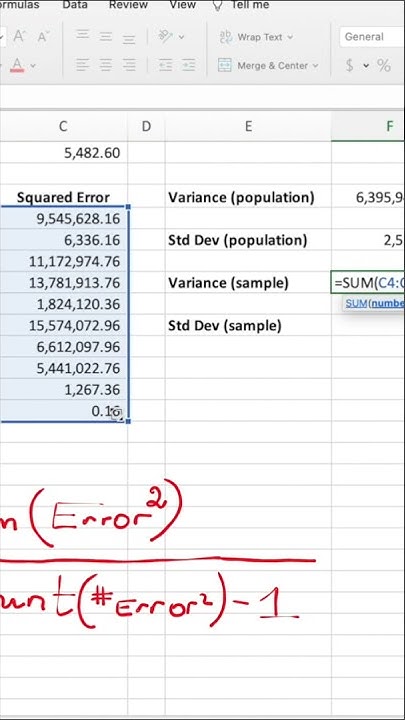
Task: Decrease font size with the small A
Action: (x=43, y=37)
